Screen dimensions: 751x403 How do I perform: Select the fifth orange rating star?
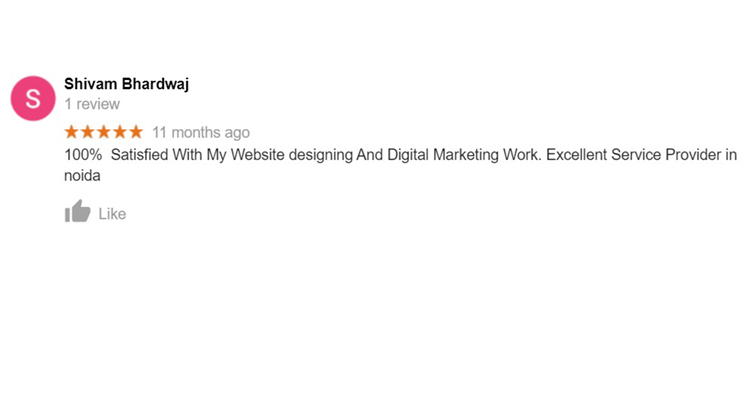136,131
